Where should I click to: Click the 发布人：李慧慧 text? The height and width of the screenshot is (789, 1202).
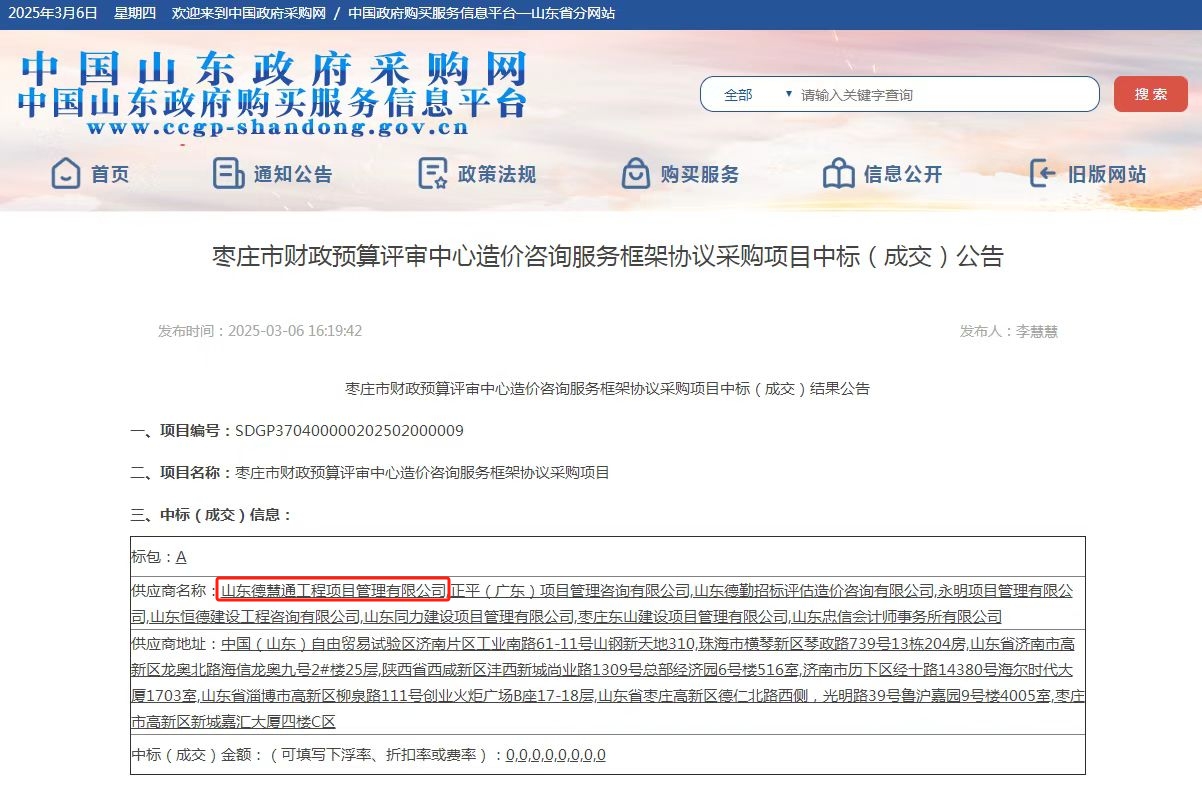tap(1009, 331)
